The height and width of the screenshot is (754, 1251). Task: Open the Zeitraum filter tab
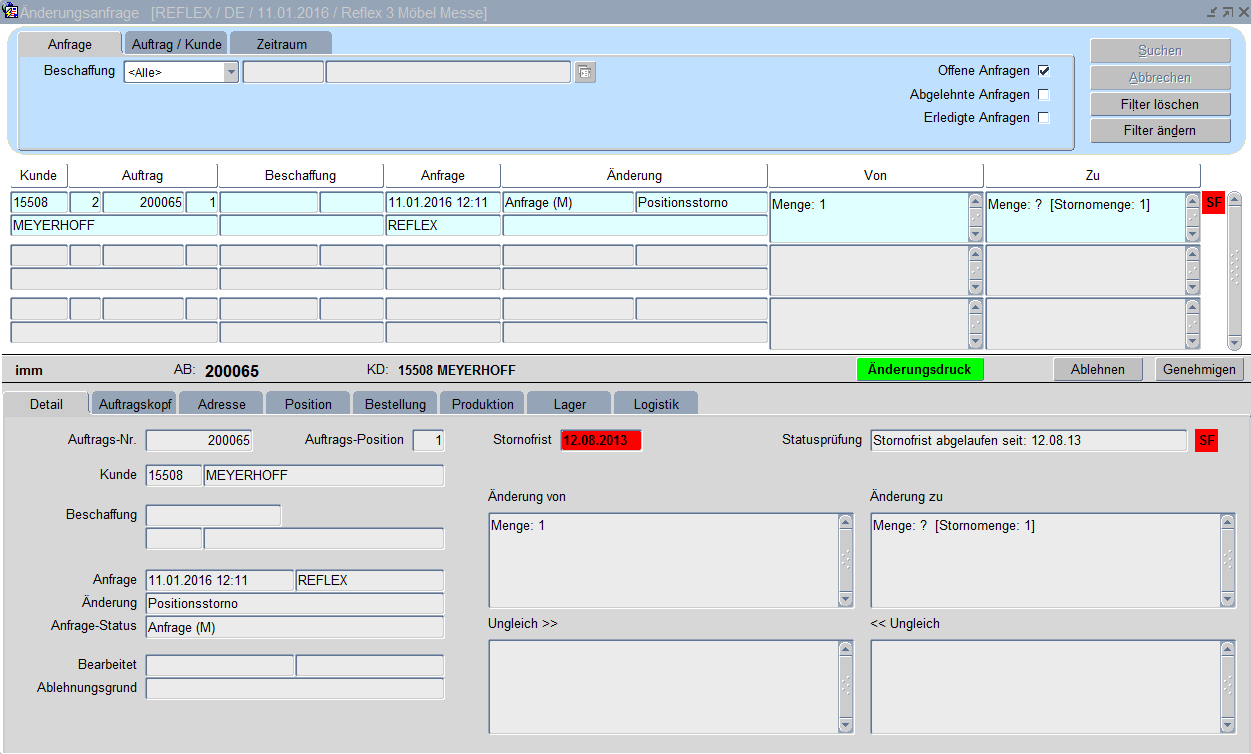coord(281,44)
